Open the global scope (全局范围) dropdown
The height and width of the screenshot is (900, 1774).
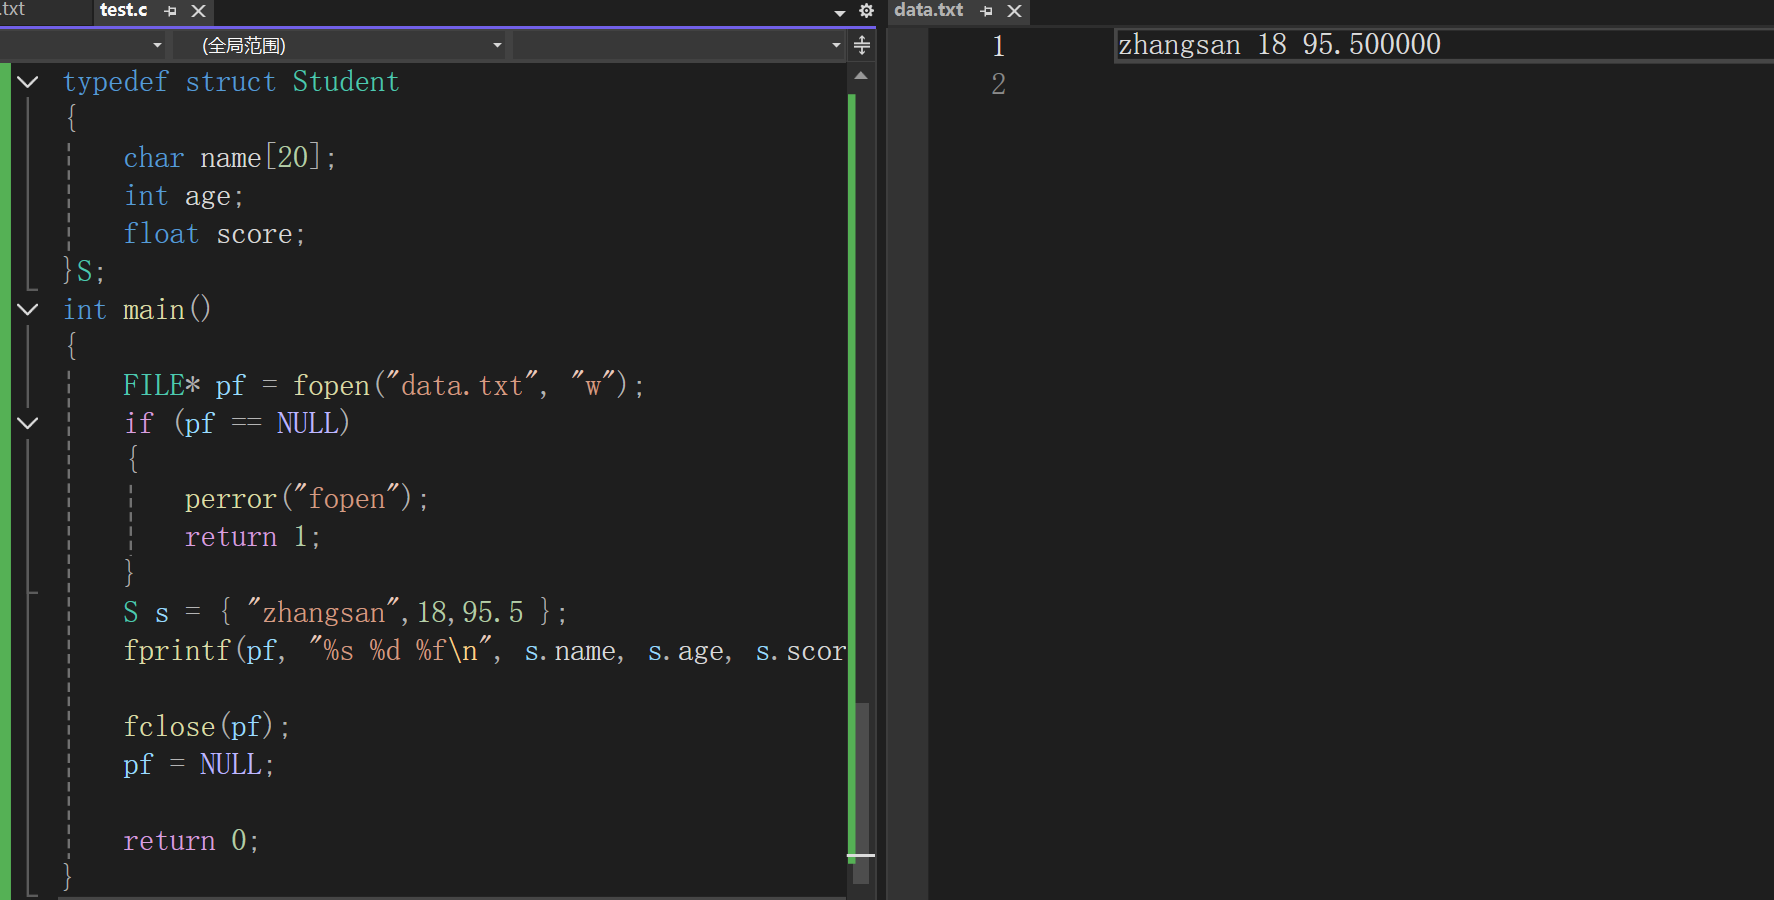(x=340, y=45)
